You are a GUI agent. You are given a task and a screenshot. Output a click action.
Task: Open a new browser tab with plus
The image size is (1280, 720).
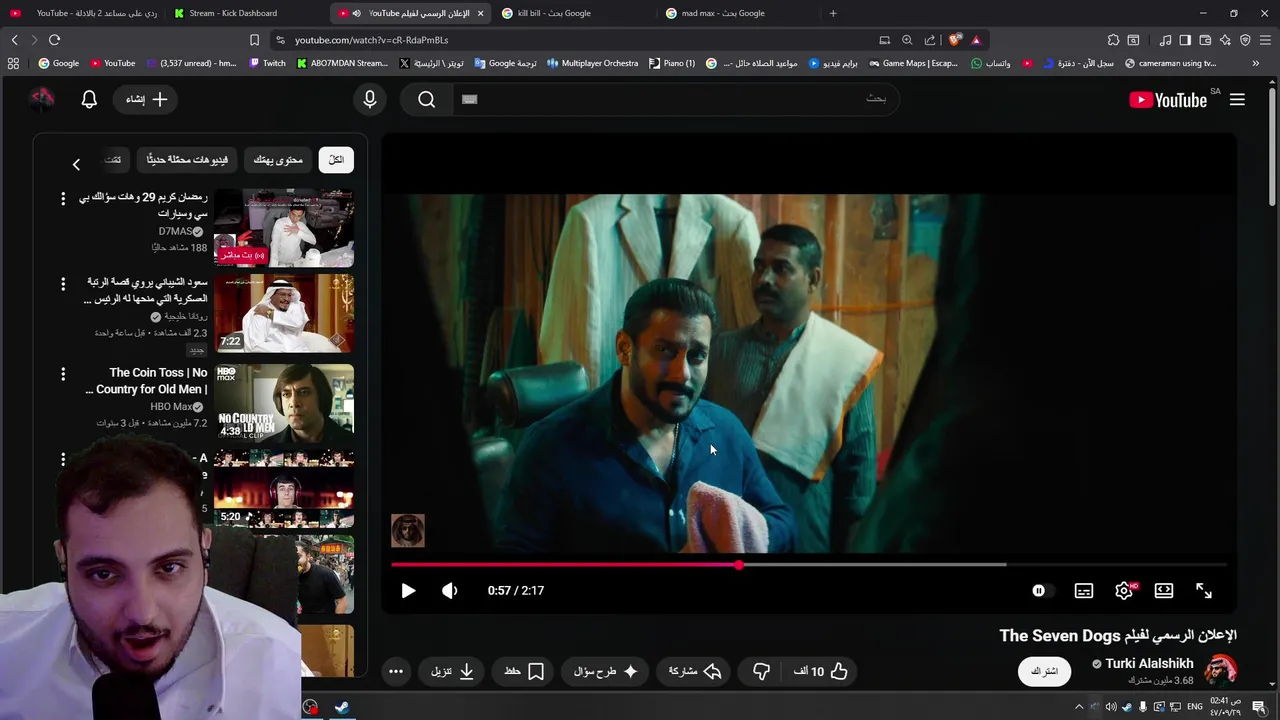[x=833, y=13]
